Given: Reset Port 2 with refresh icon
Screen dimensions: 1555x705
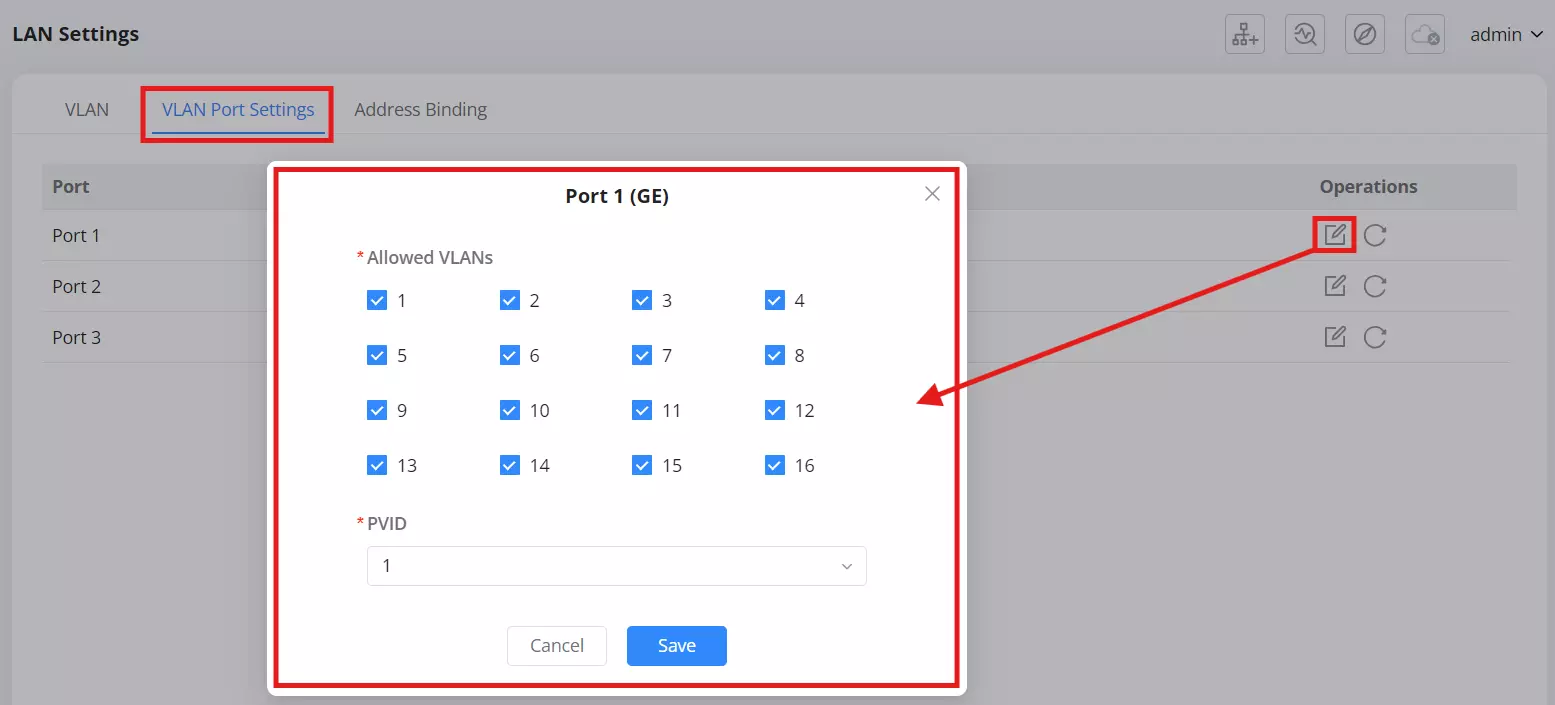Looking at the screenshot, I should (1375, 286).
